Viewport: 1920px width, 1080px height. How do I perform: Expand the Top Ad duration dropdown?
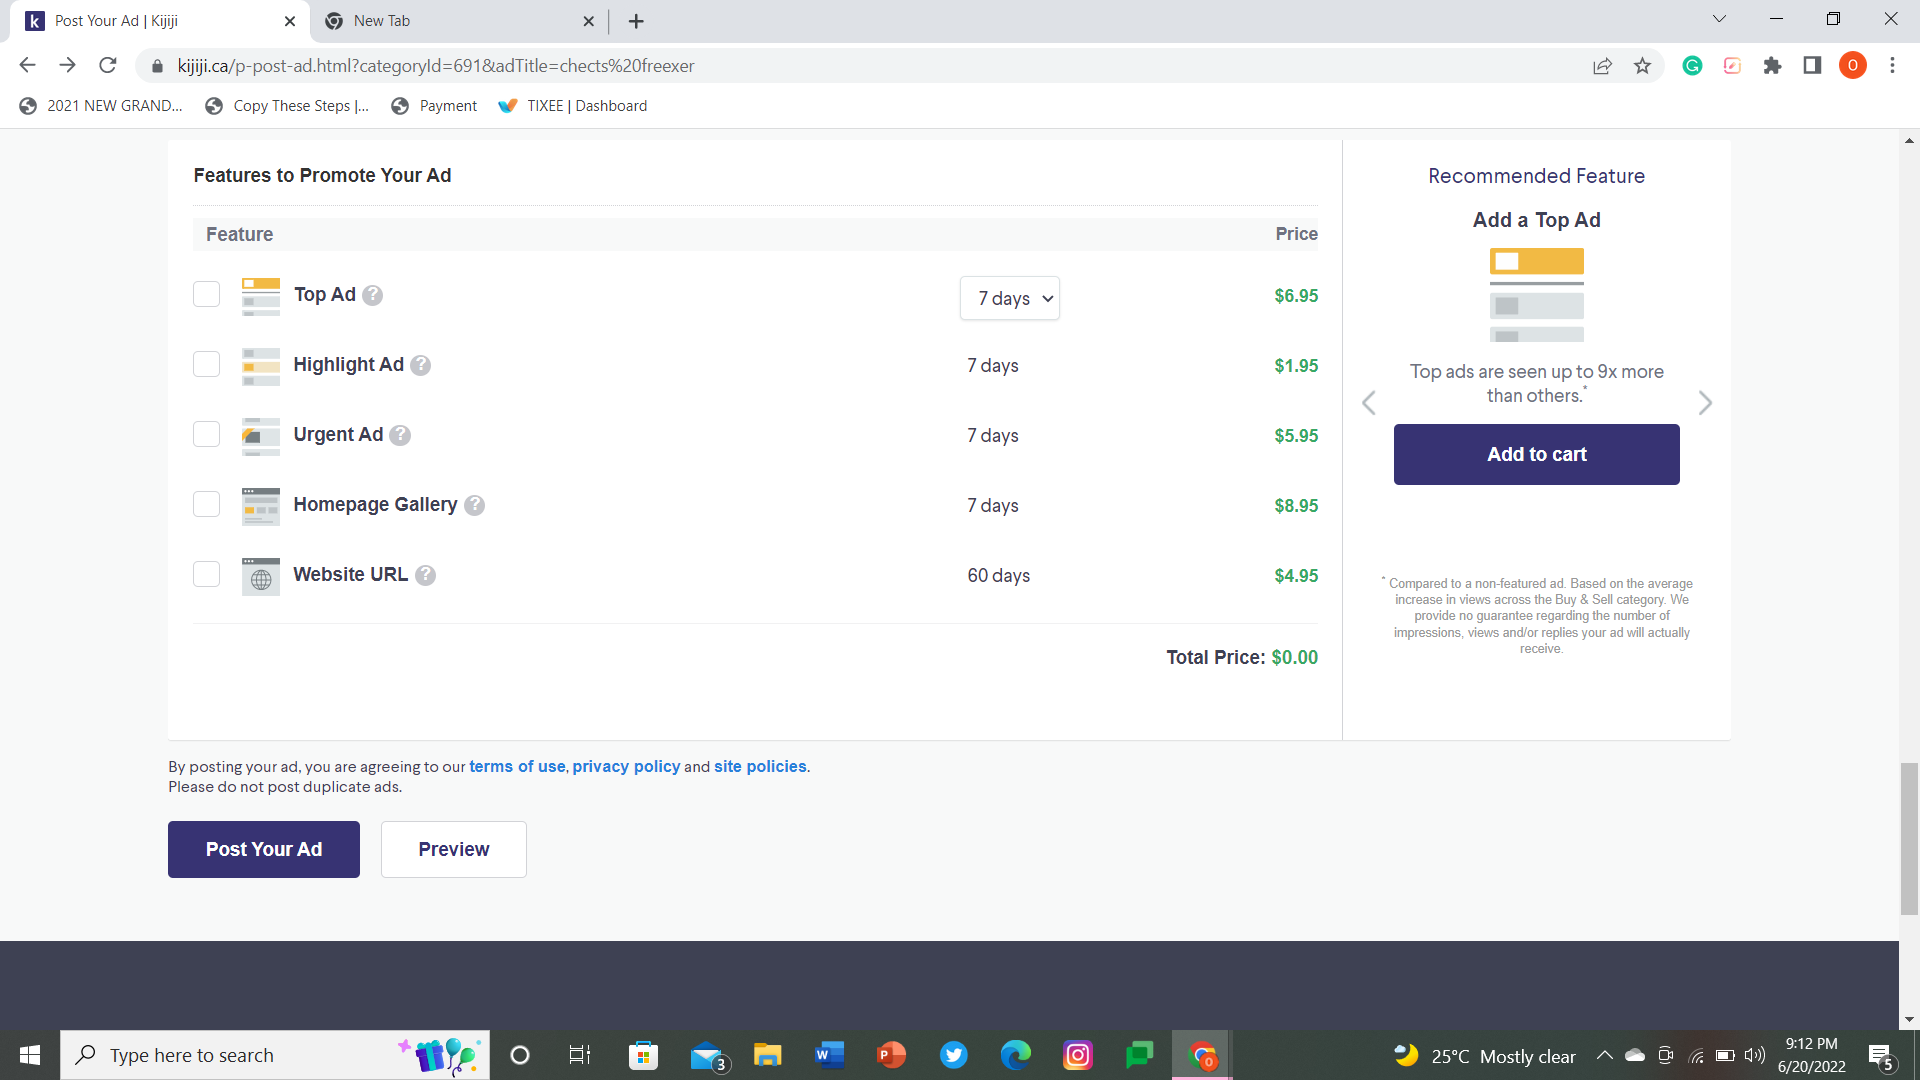(1011, 297)
